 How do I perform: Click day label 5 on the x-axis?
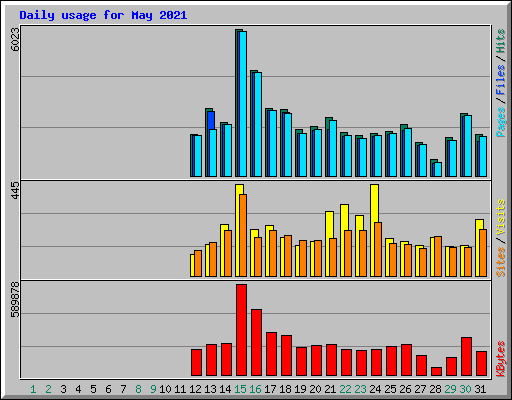93,389
